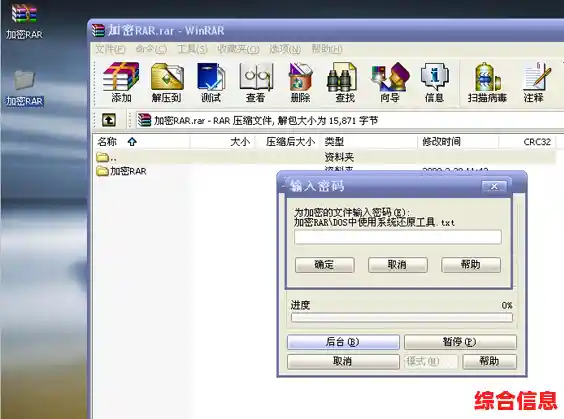Click the 暂停(P) pause button

point(460,342)
